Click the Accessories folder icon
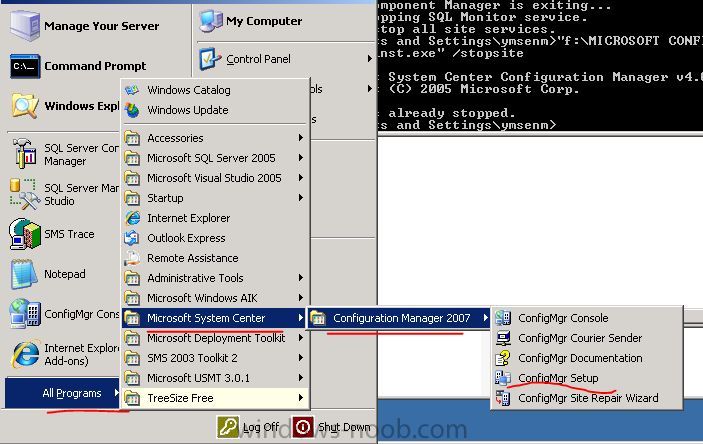 (132, 138)
